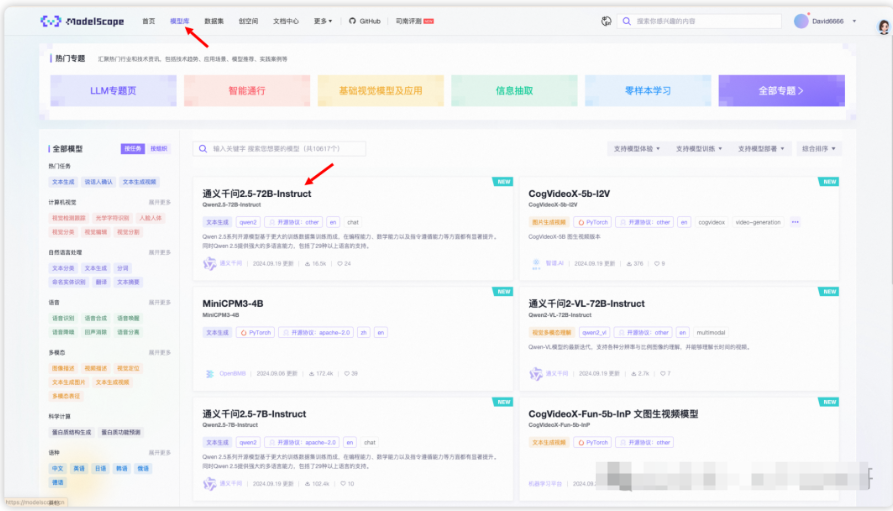Toggle the 光学字符识别 filter tag

[x=112, y=218]
